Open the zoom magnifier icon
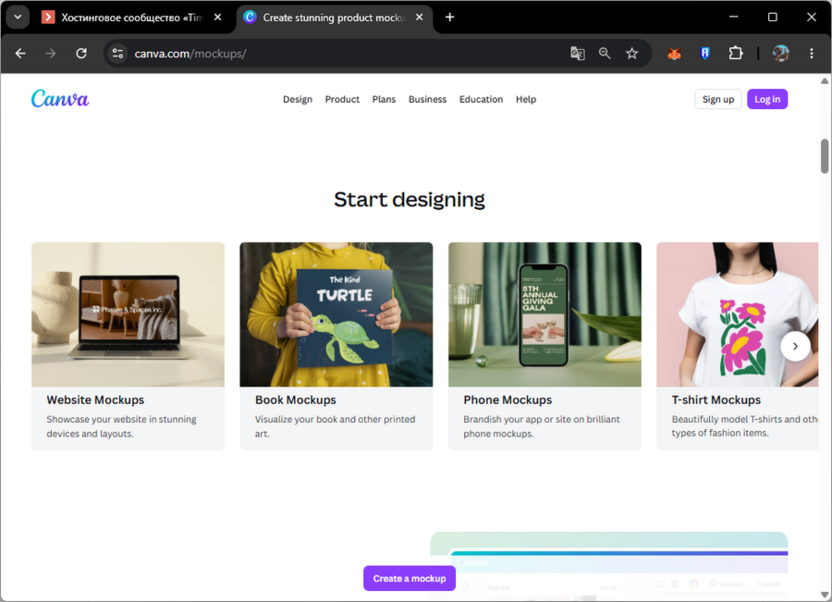Screen dimensions: 832x602 click(x=604, y=54)
